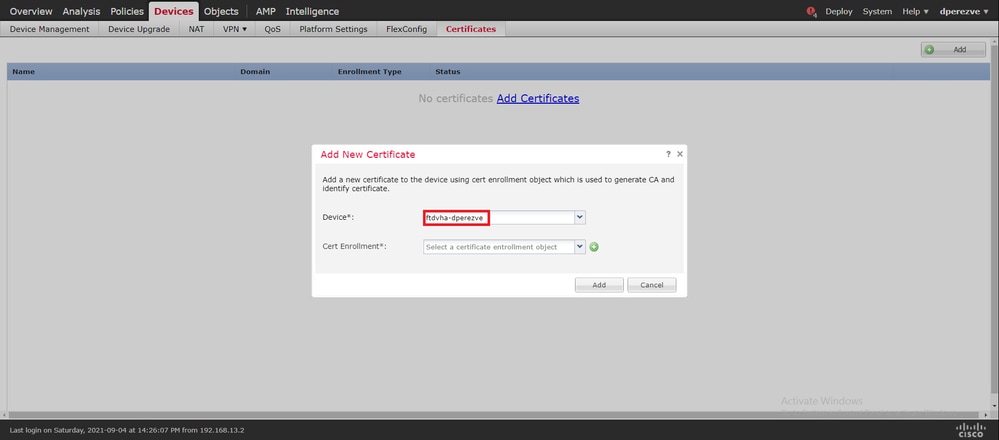Click the horizontal scrollbar at bottom
The width and height of the screenshot is (999, 440).
[495, 415]
